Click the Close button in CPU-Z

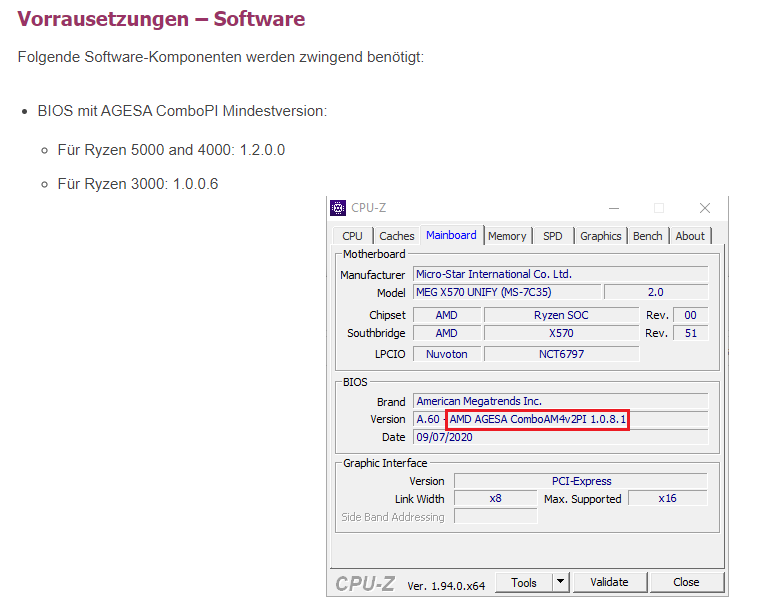[686, 583]
